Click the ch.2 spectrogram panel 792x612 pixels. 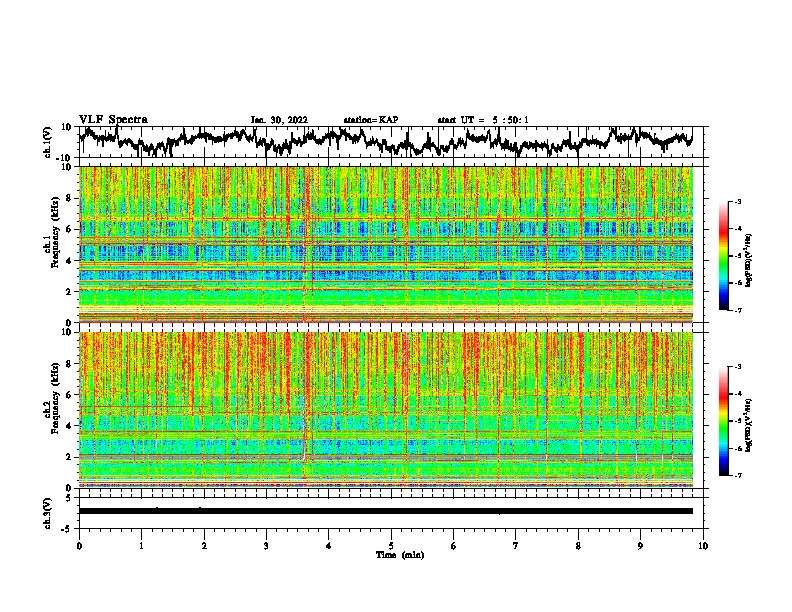click(386, 410)
